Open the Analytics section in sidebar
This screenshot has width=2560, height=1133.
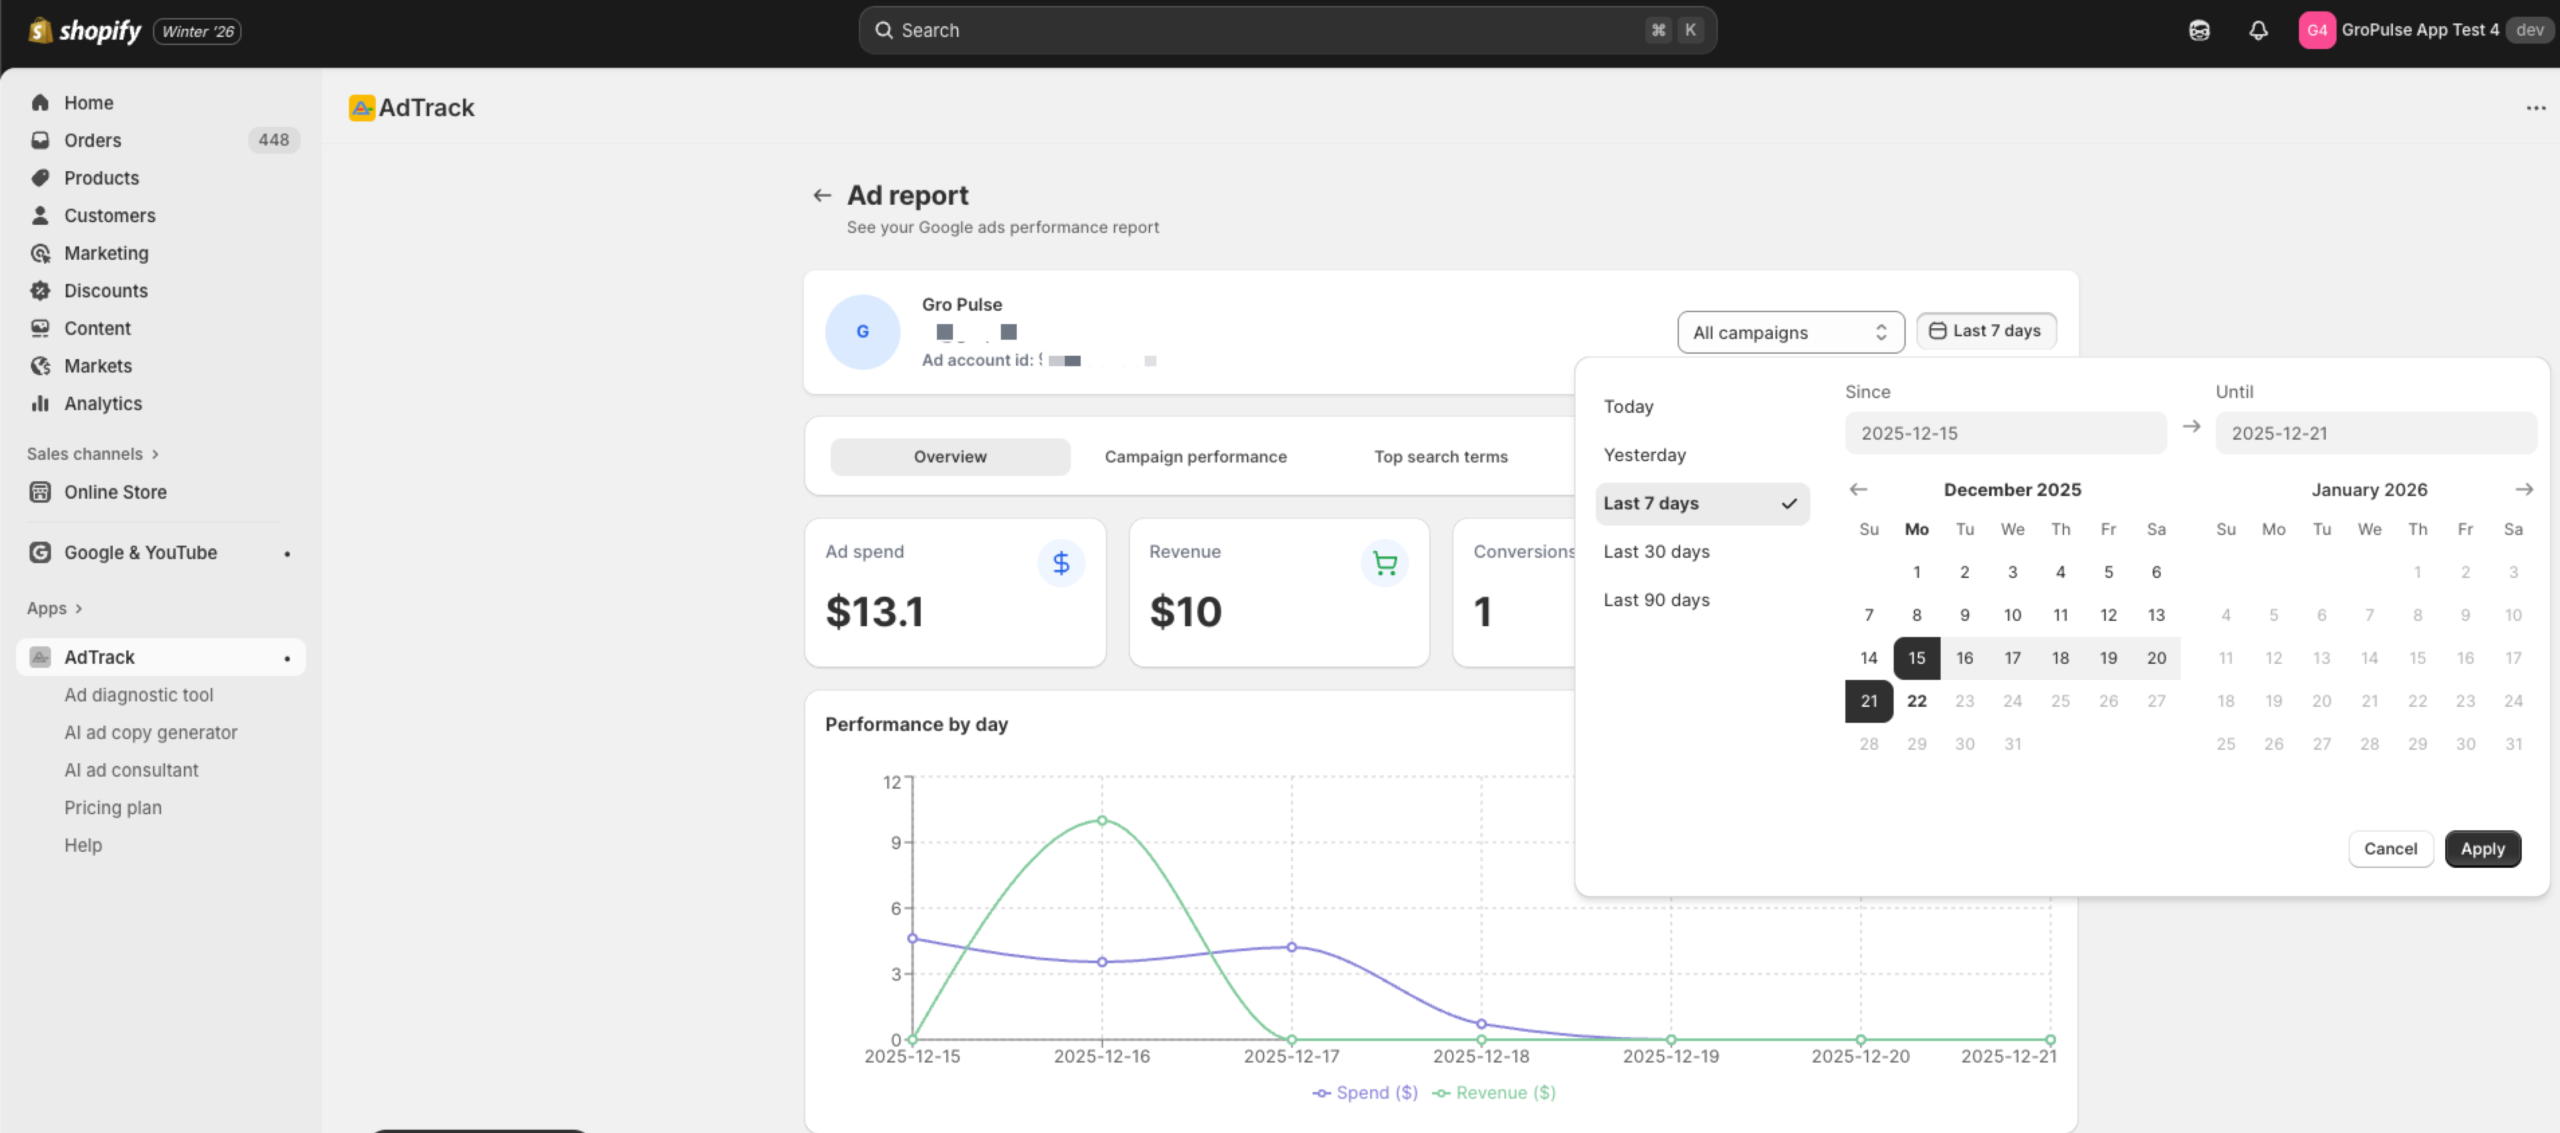[x=103, y=403]
